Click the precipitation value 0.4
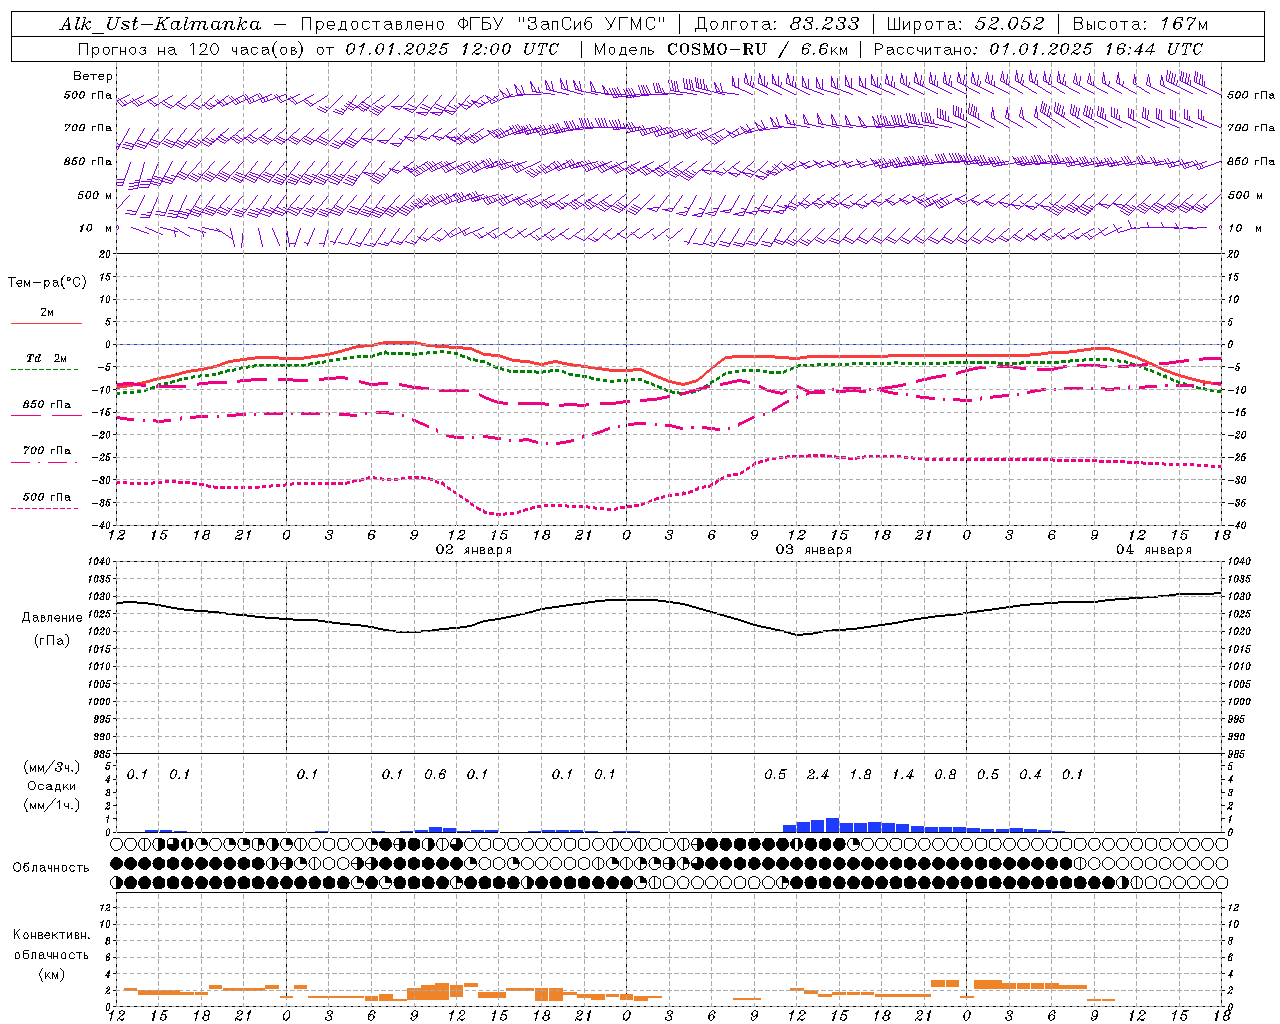The height and width of the screenshot is (1024, 1280). tap(1030, 775)
